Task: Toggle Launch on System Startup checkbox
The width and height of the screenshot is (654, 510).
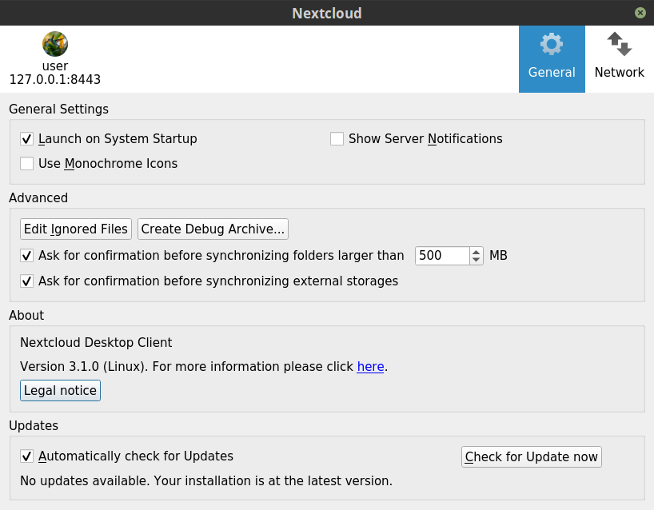Action: [x=27, y=139]
